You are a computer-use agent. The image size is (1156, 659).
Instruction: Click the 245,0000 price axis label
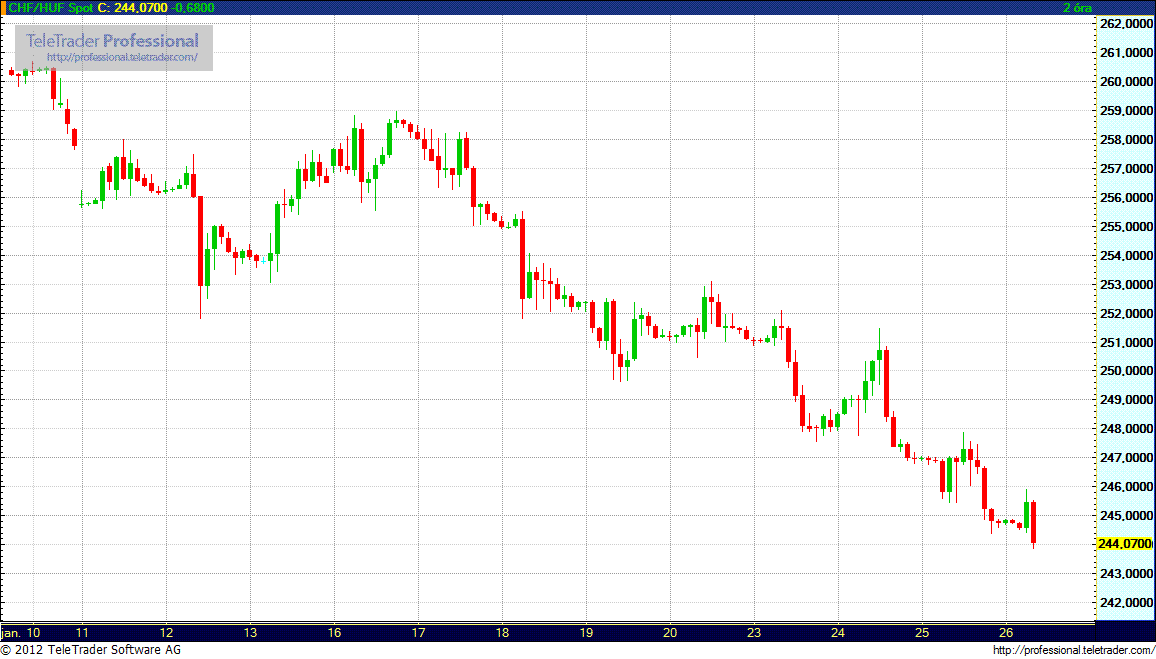[1126, 515]
